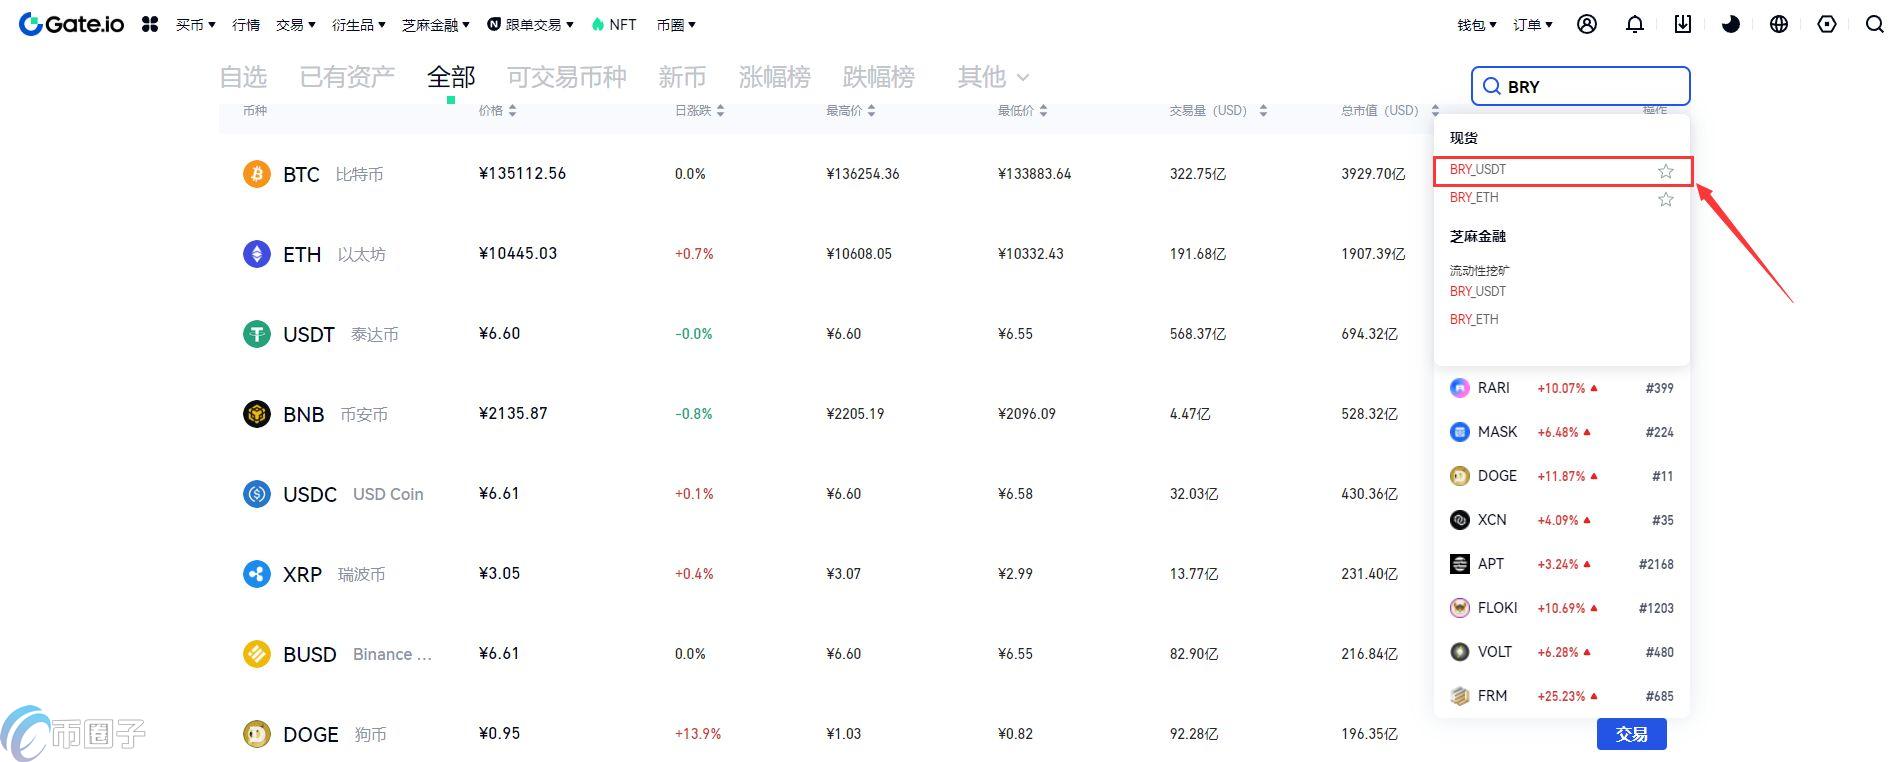Image resolution: width=1897 pixels, height=762 pixels.
Task: Click the ETH coin icon
Action: [257, 254]
